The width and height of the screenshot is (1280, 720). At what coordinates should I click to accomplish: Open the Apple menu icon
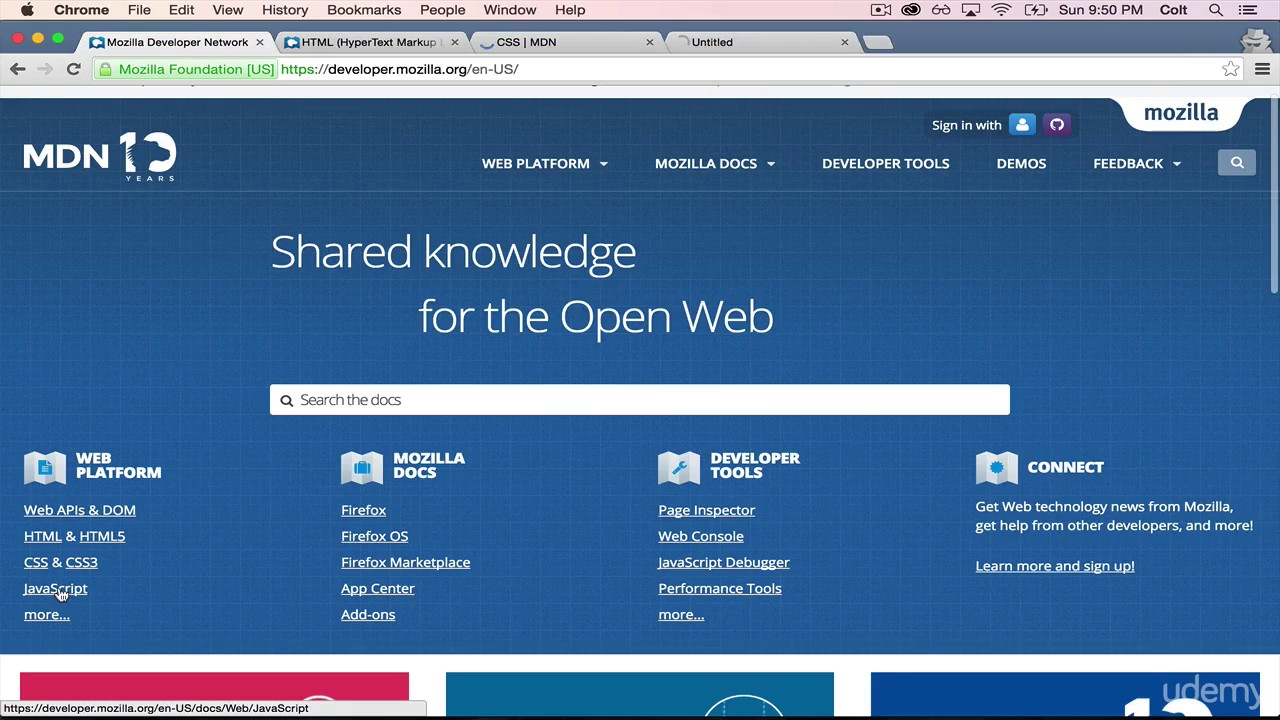[x=27, y=10]
